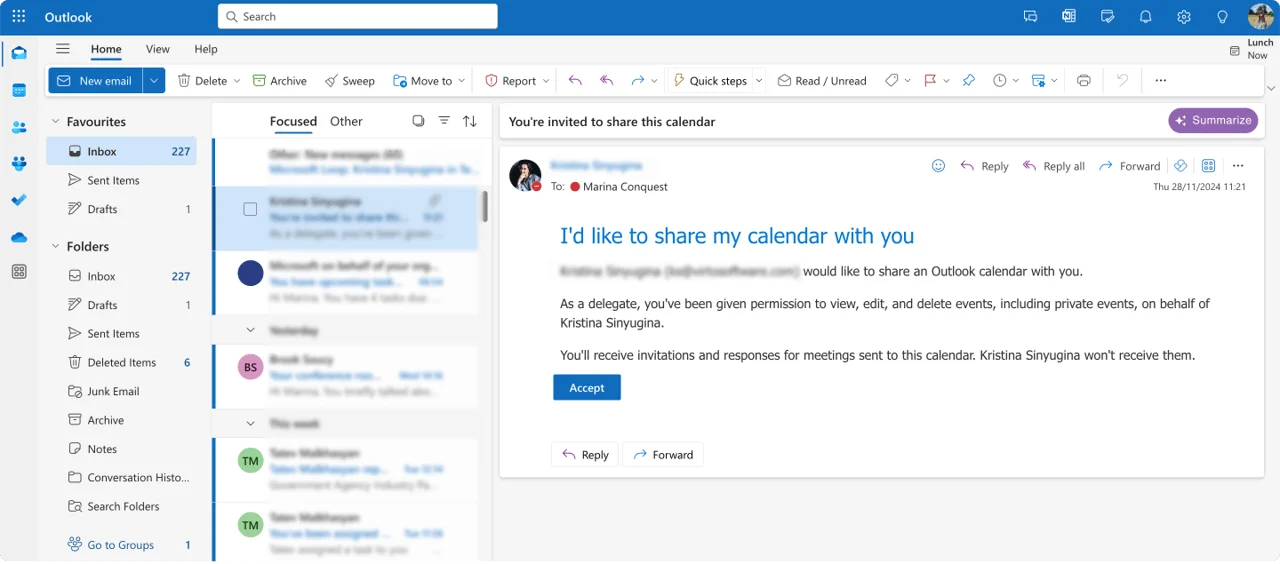The height and width of the screenshot is (564, 1280).
Task: Click Forward button below the email body
Action: coord(663,455)
